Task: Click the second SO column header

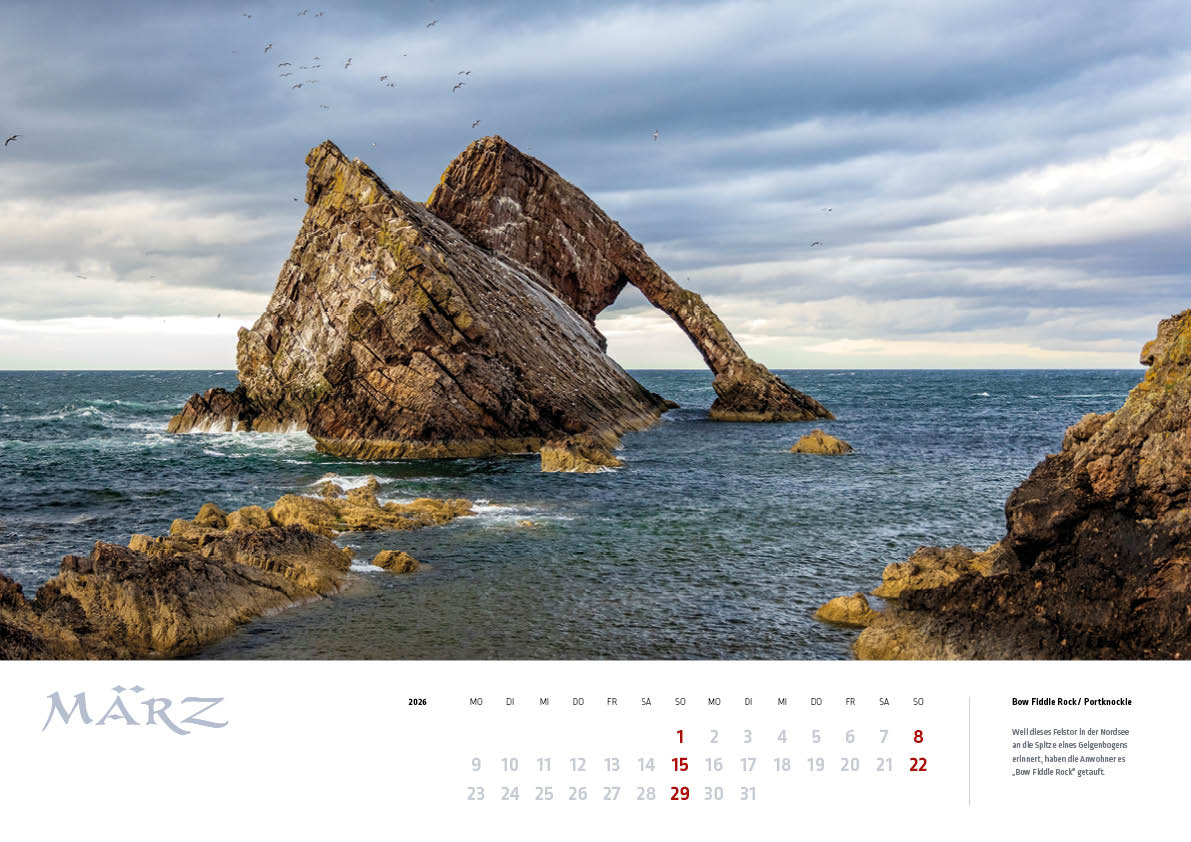Action: pyautogui.click(x=918, y=702)
